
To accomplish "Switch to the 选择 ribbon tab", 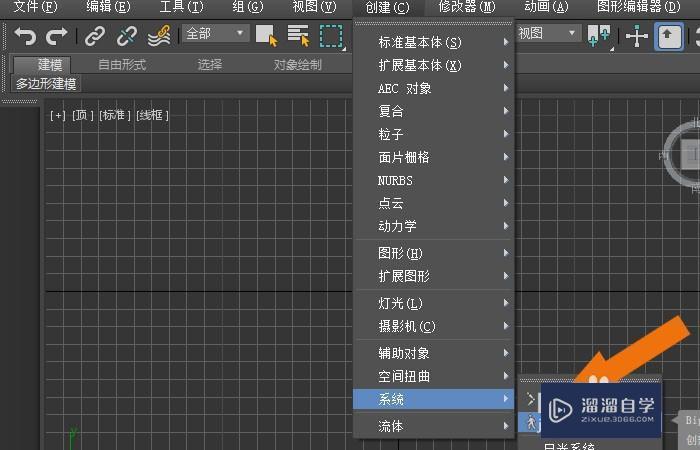I will (210, 65).
